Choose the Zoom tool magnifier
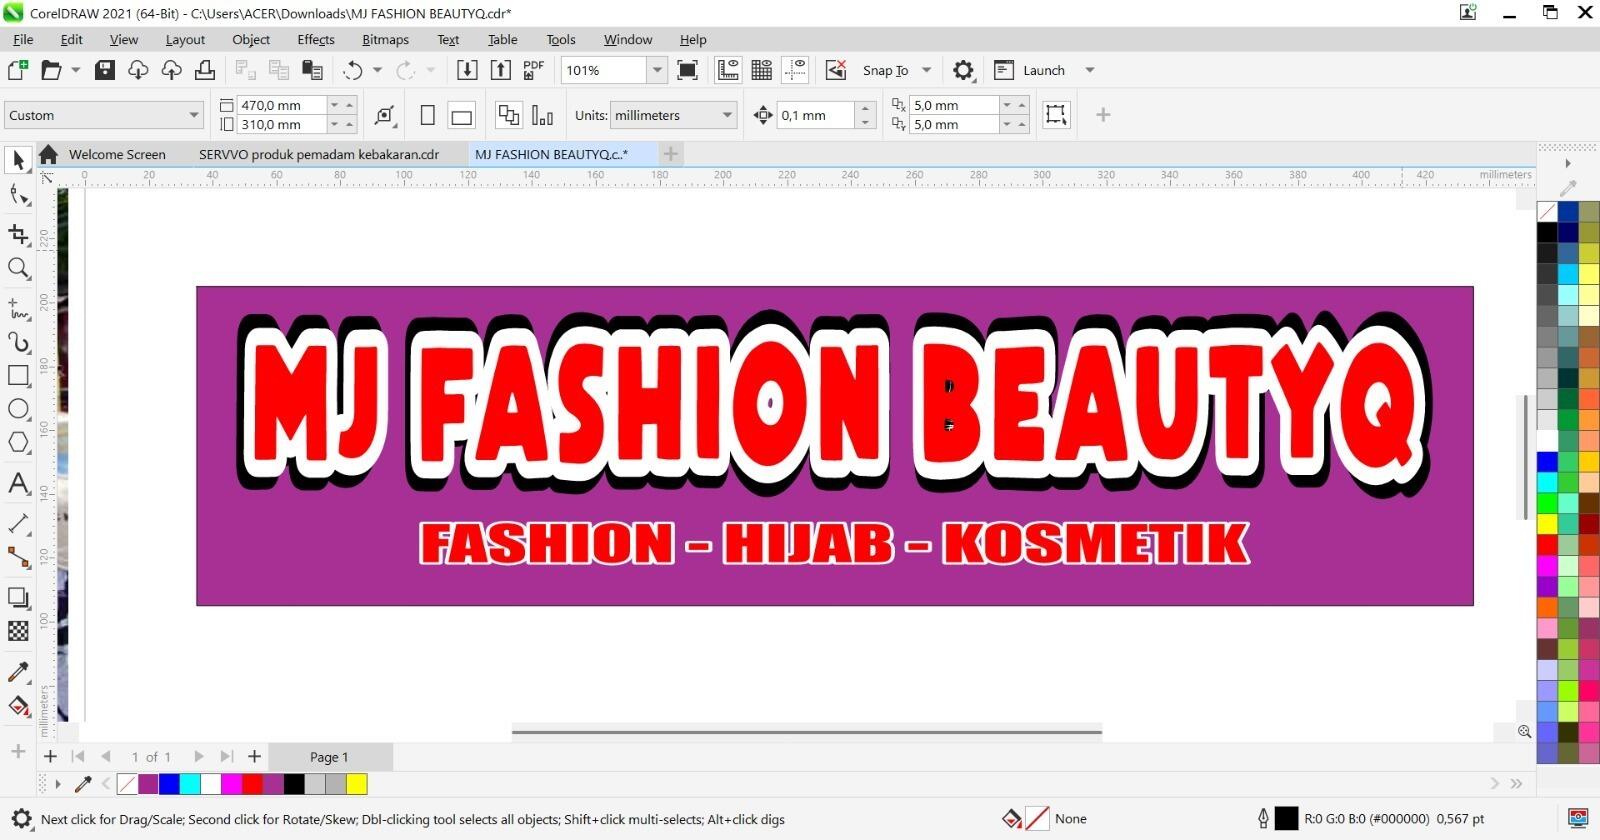The width and height of the screenshot is (1600, 840). point(18,268)
